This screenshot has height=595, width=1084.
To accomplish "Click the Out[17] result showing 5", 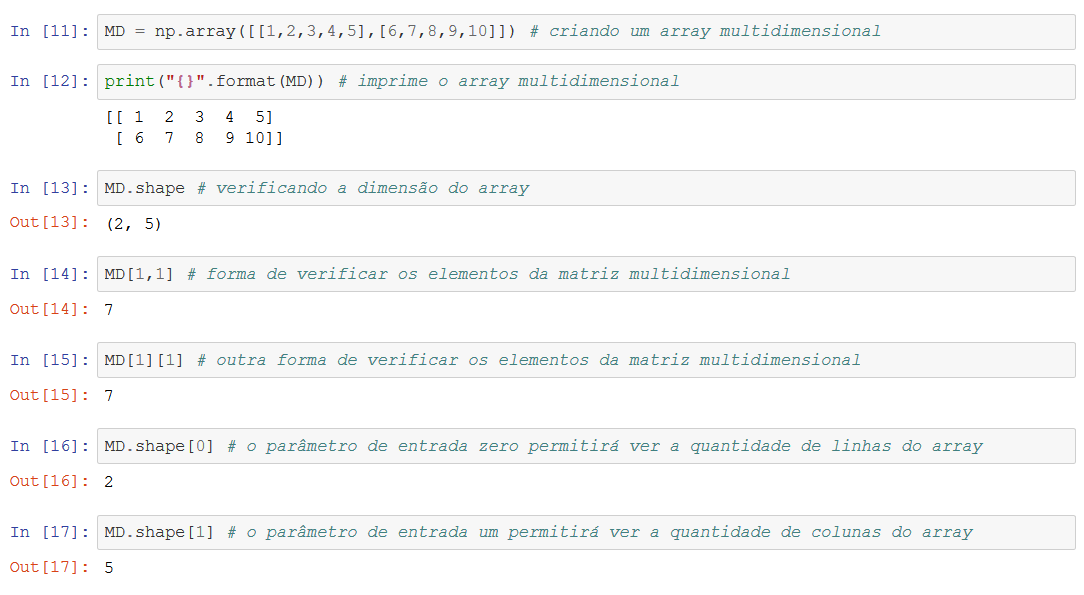I will click(x=106, y=567).
